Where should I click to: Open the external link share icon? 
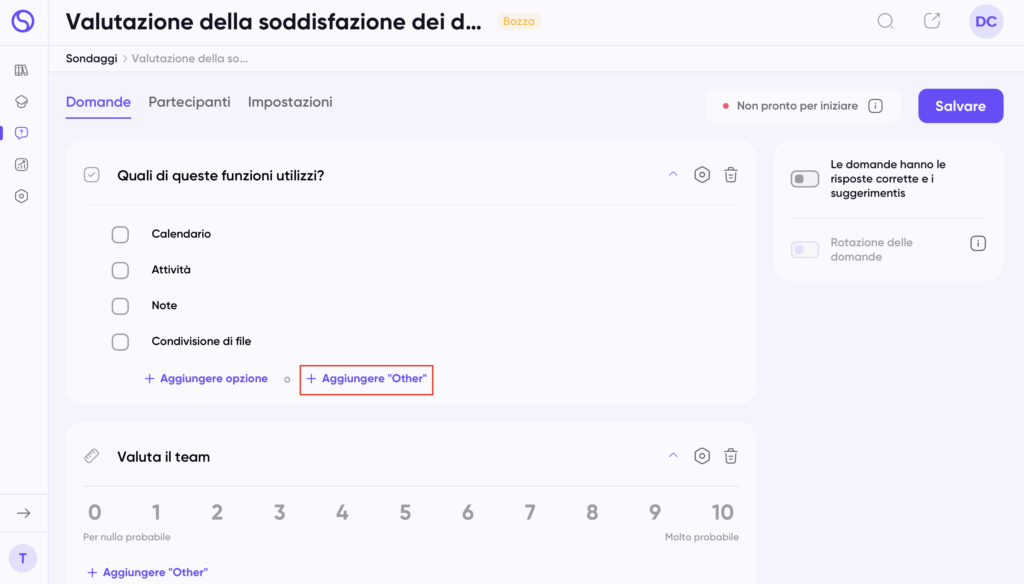click(x=932, y=21)
